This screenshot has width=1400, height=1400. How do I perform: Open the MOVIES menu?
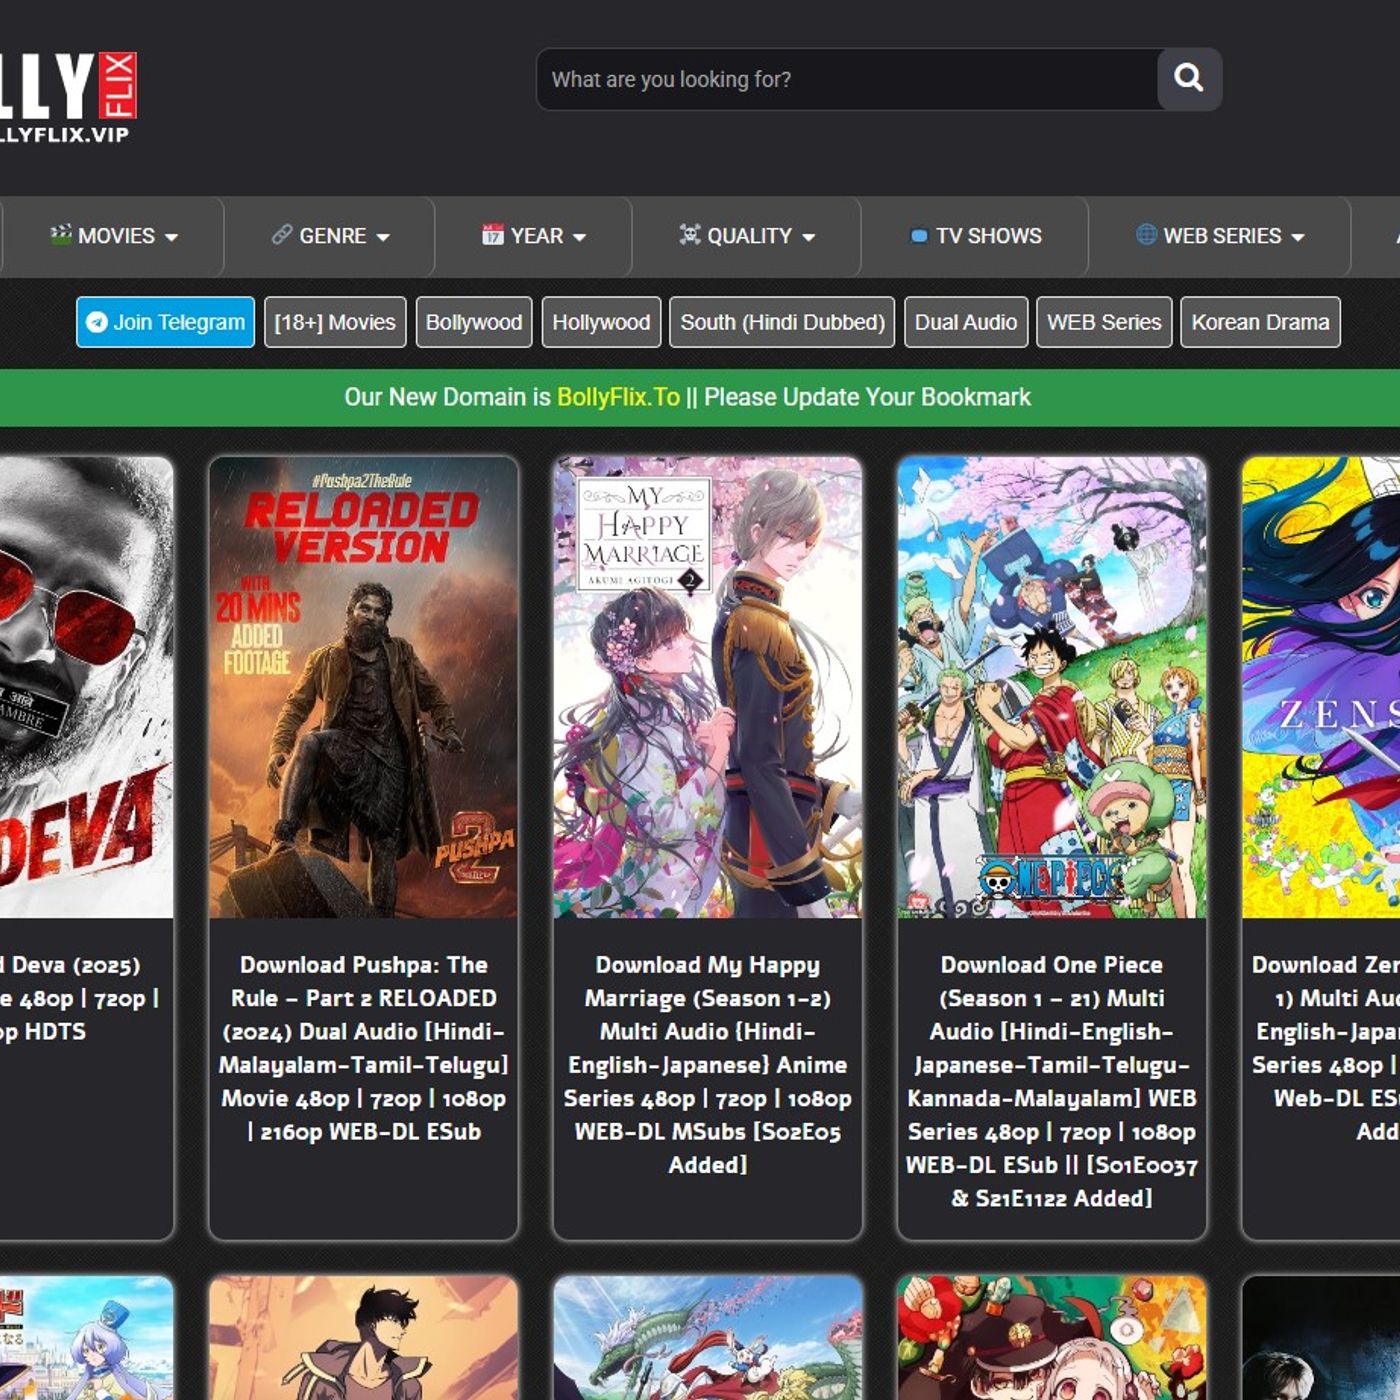[x=113, y=236]
